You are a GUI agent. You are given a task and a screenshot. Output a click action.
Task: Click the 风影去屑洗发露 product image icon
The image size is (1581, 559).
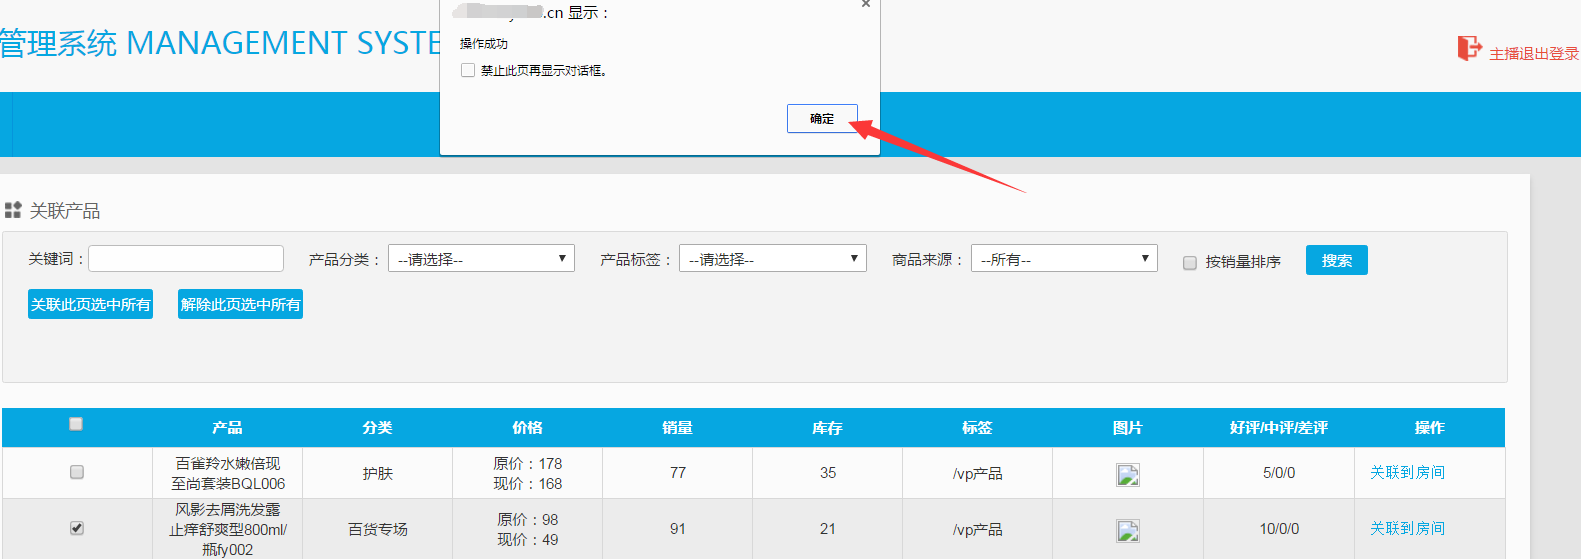1128,531
